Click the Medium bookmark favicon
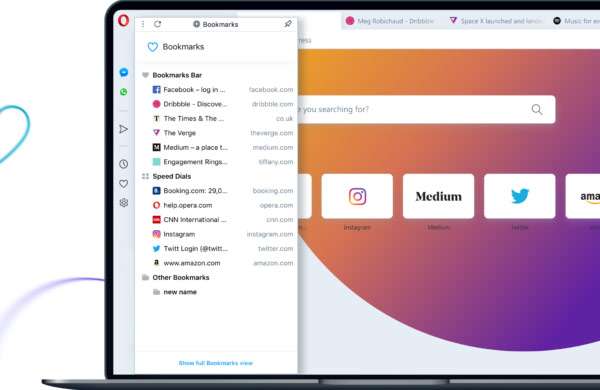The image size is (600, 390). (157, 147)
